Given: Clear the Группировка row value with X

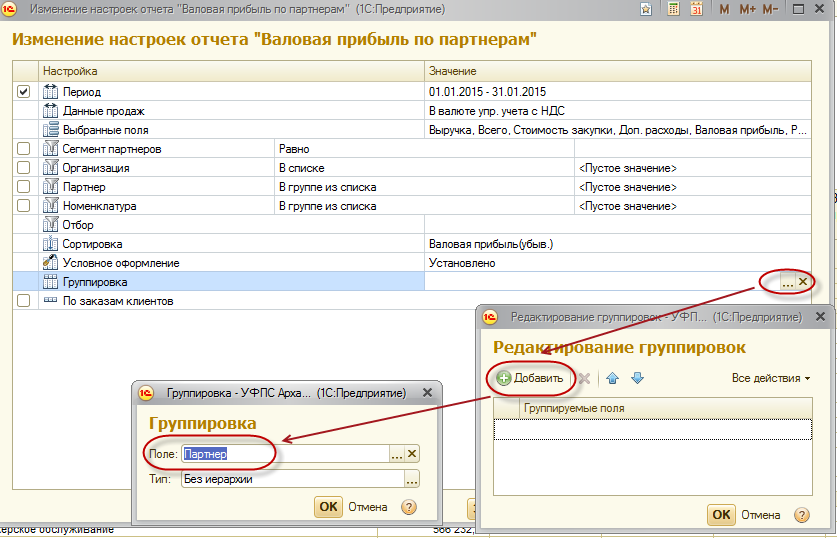Looking at the screenshot, I should click(803, 282).
